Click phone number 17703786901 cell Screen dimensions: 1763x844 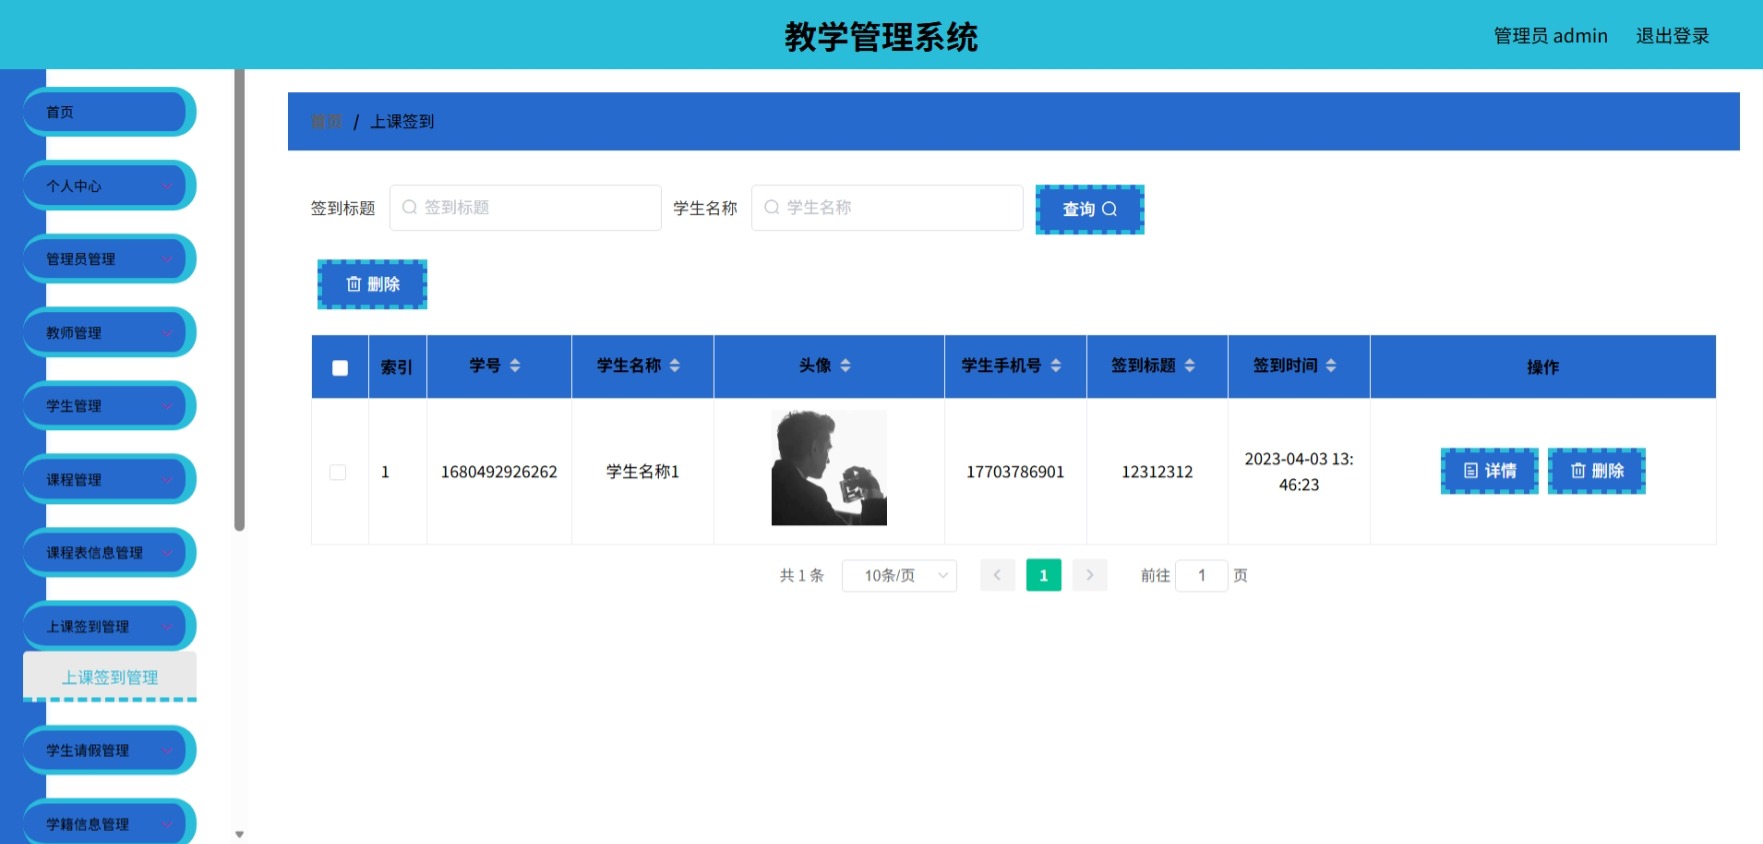(x=1015, y=472)
